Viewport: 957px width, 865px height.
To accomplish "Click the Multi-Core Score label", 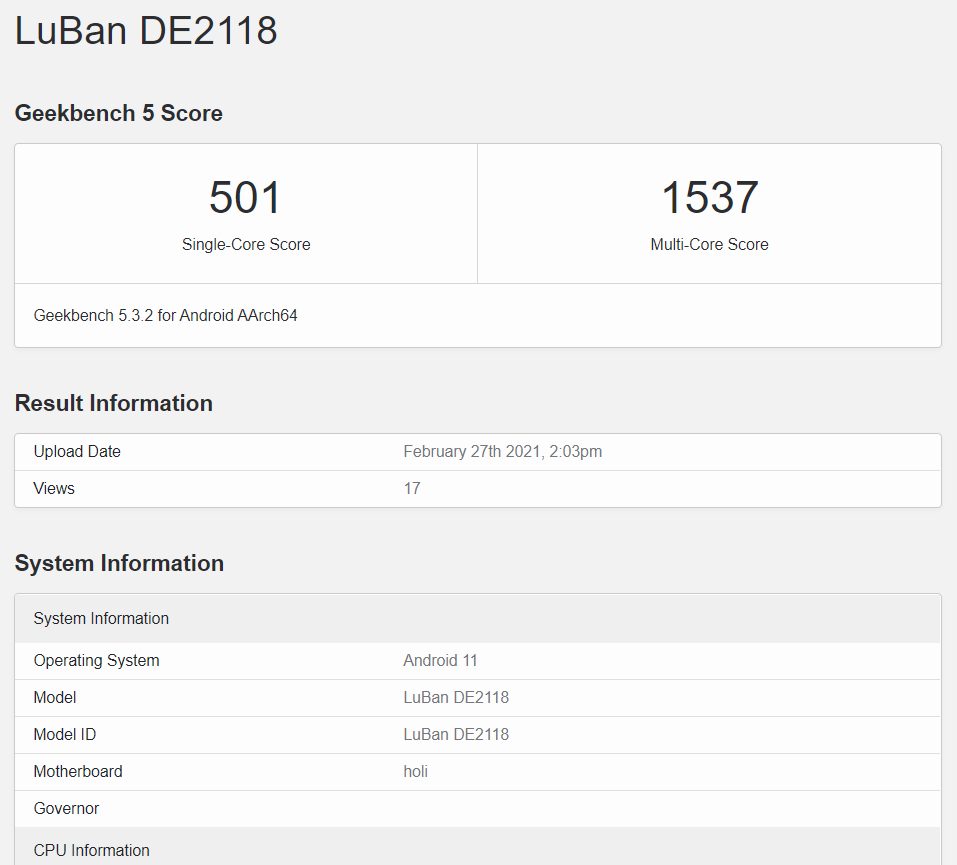I will tap(709, 244).
